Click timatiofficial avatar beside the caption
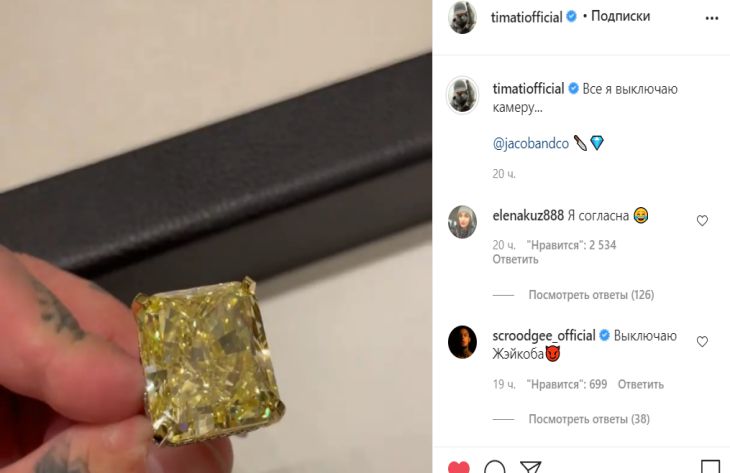The image size is (730, 473). click(x=462, y=95)
